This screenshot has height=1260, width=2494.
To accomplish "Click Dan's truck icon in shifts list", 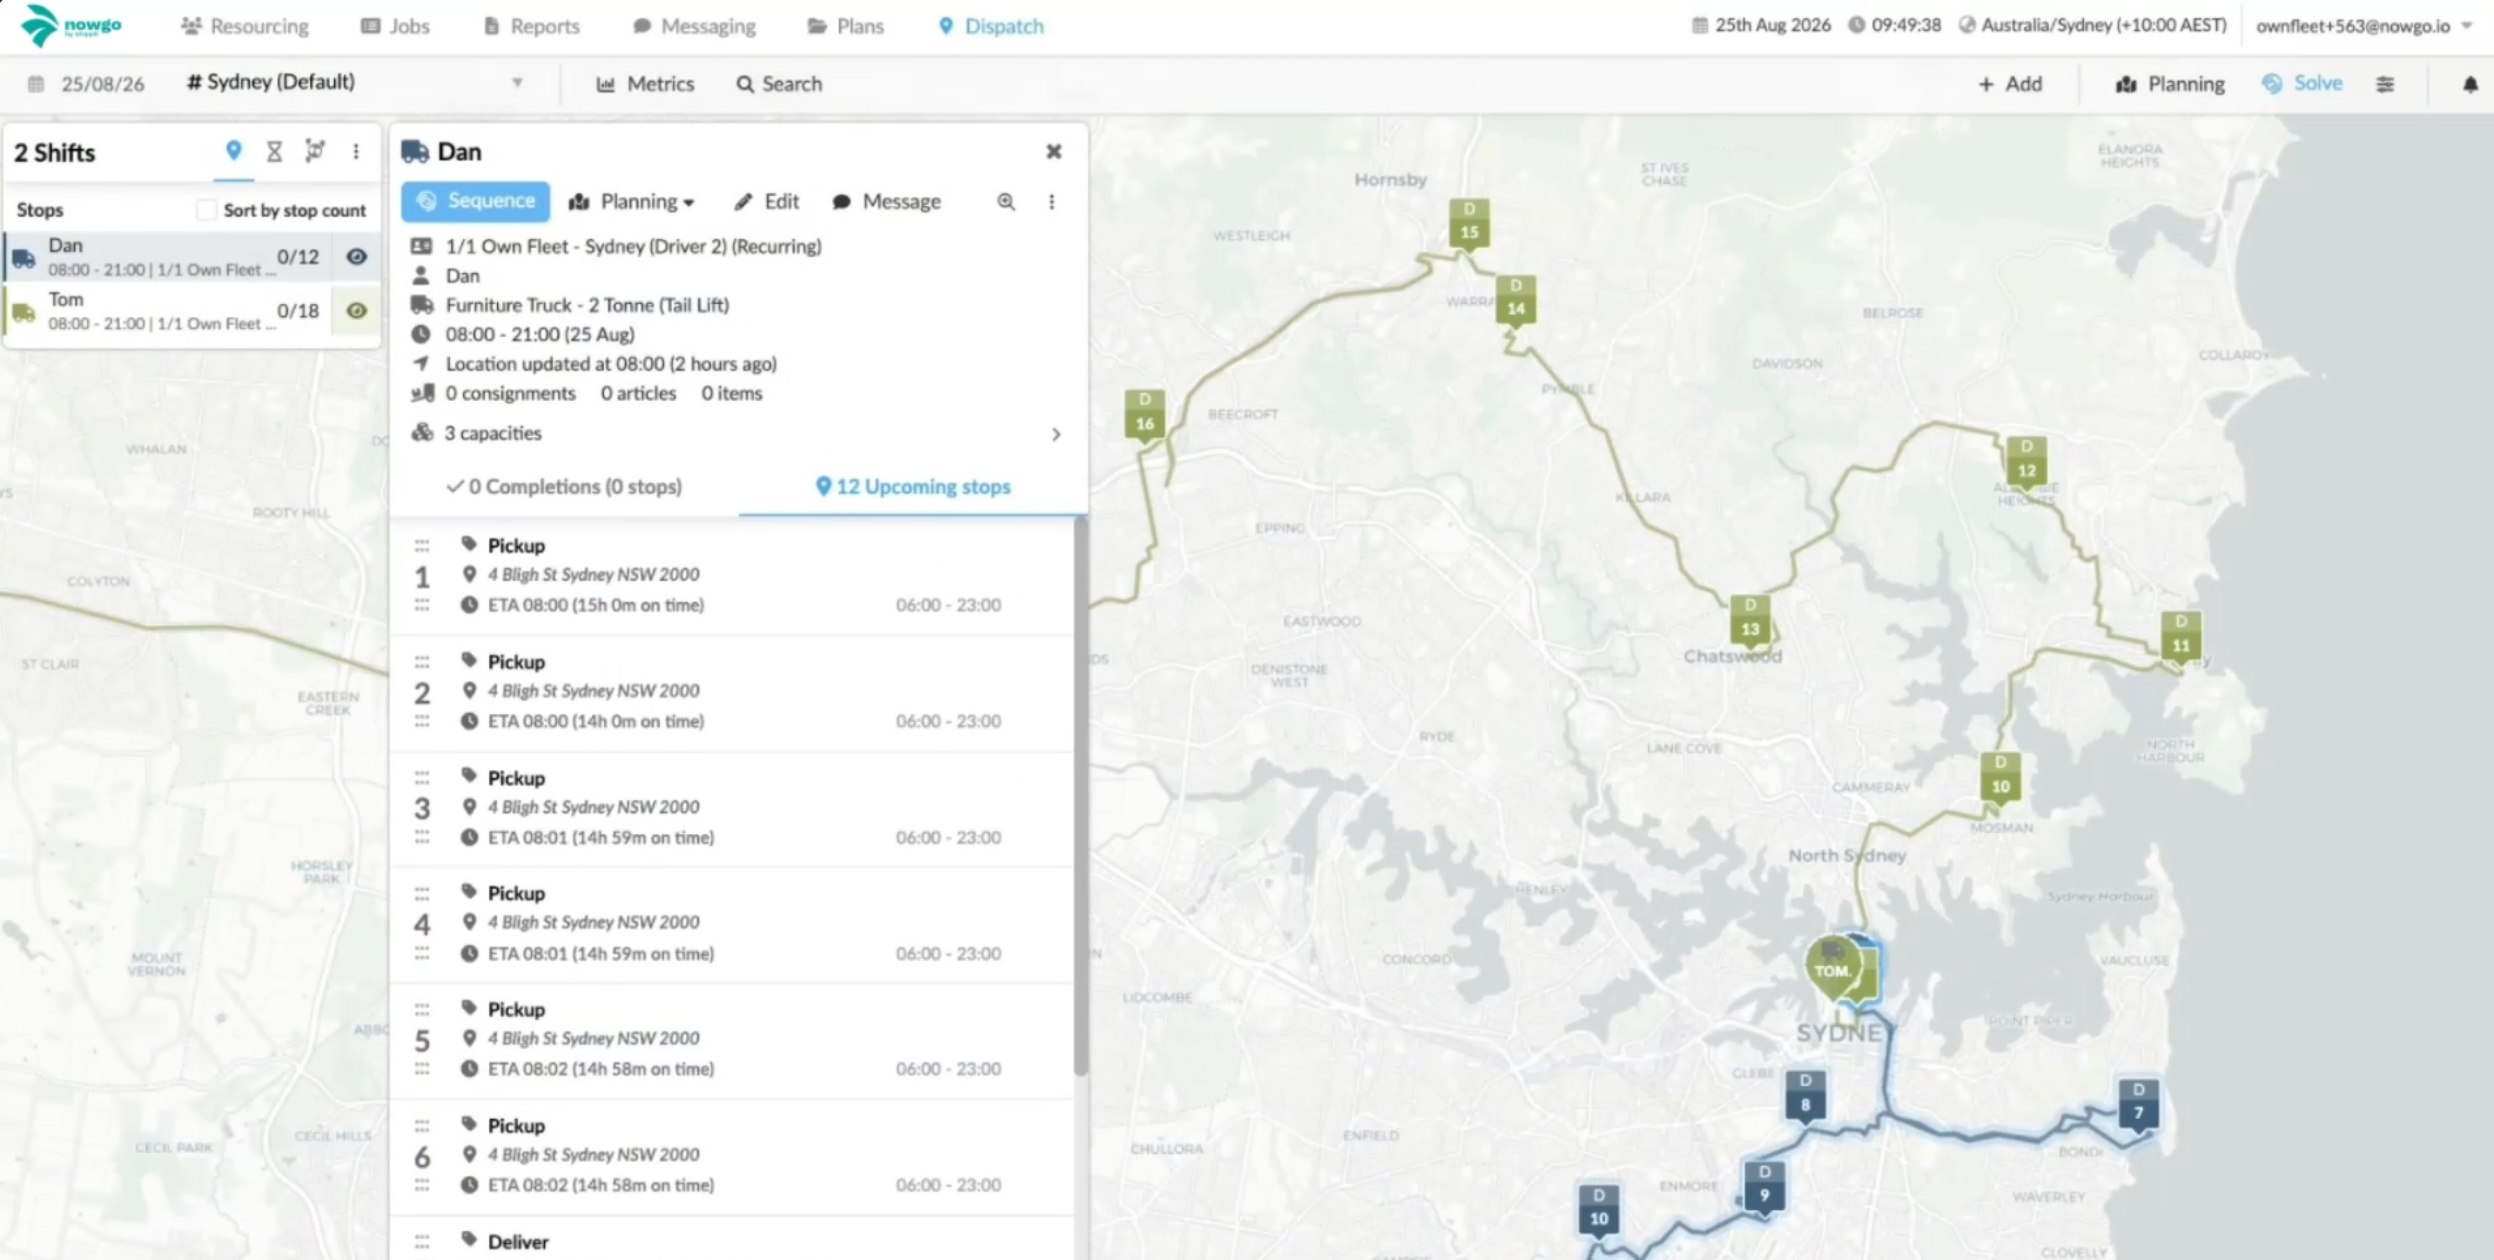I will click(x=24, y=260).
